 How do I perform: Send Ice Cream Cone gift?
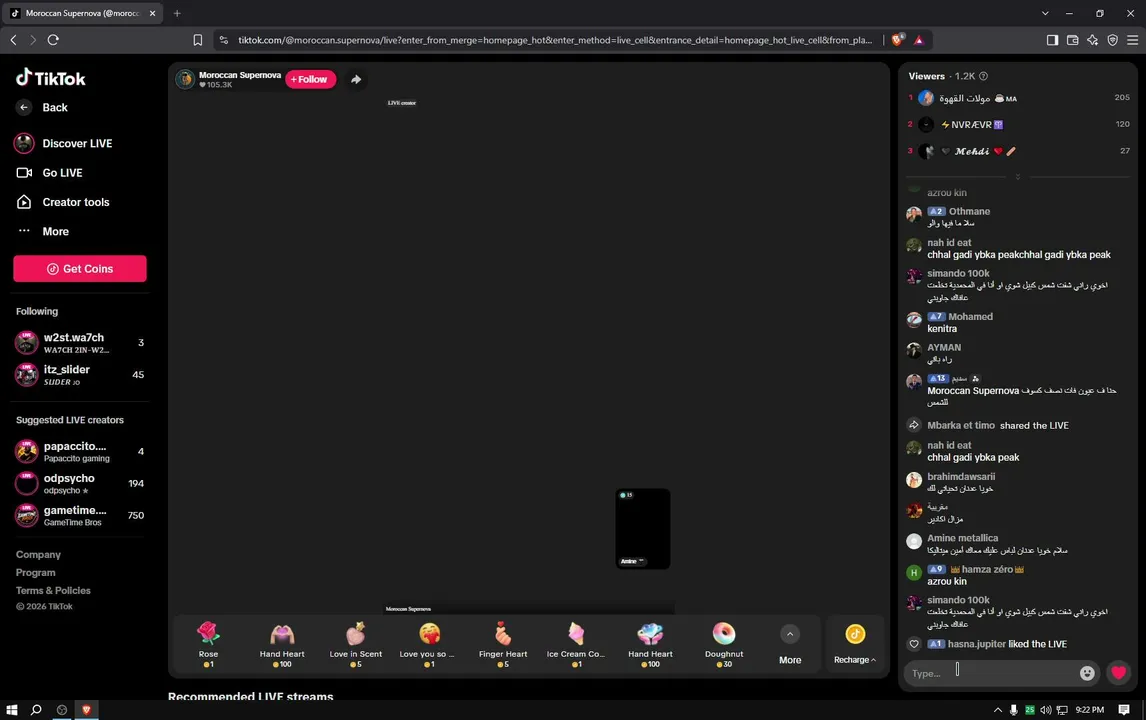tap(576, 643)
